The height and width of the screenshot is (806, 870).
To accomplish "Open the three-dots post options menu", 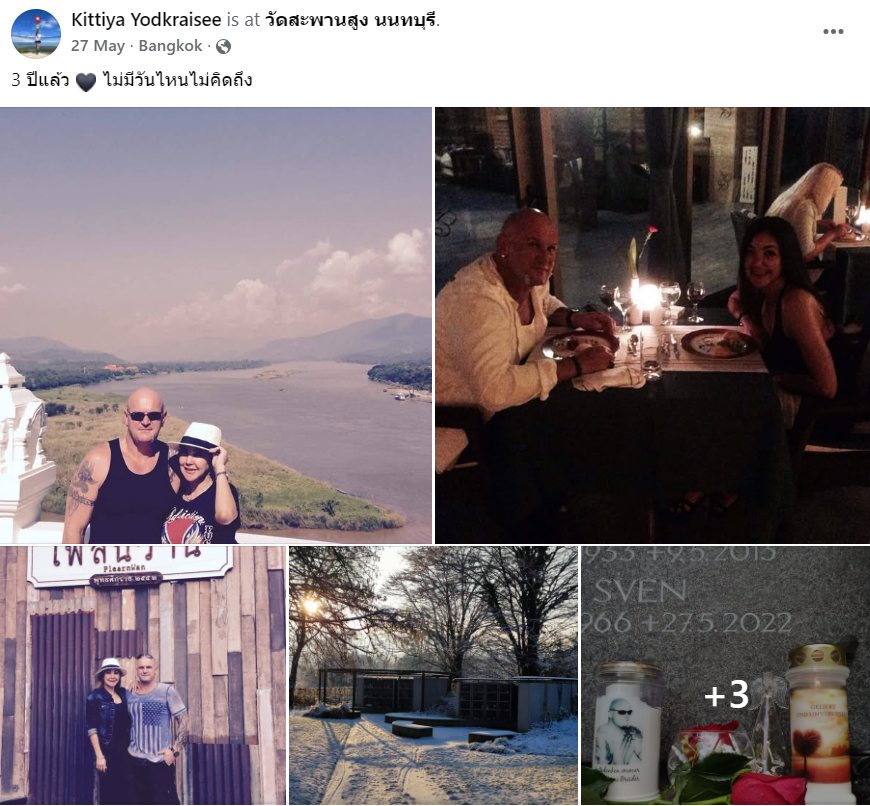I will (833, 32).
